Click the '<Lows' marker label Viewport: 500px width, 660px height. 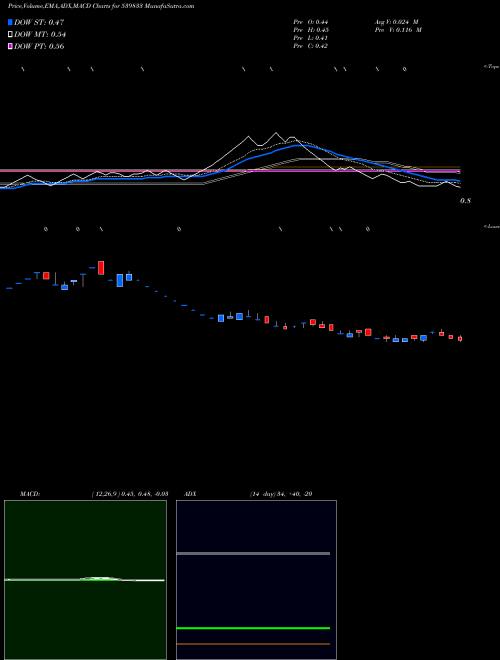pyautogui.click(x=492, y=226)
